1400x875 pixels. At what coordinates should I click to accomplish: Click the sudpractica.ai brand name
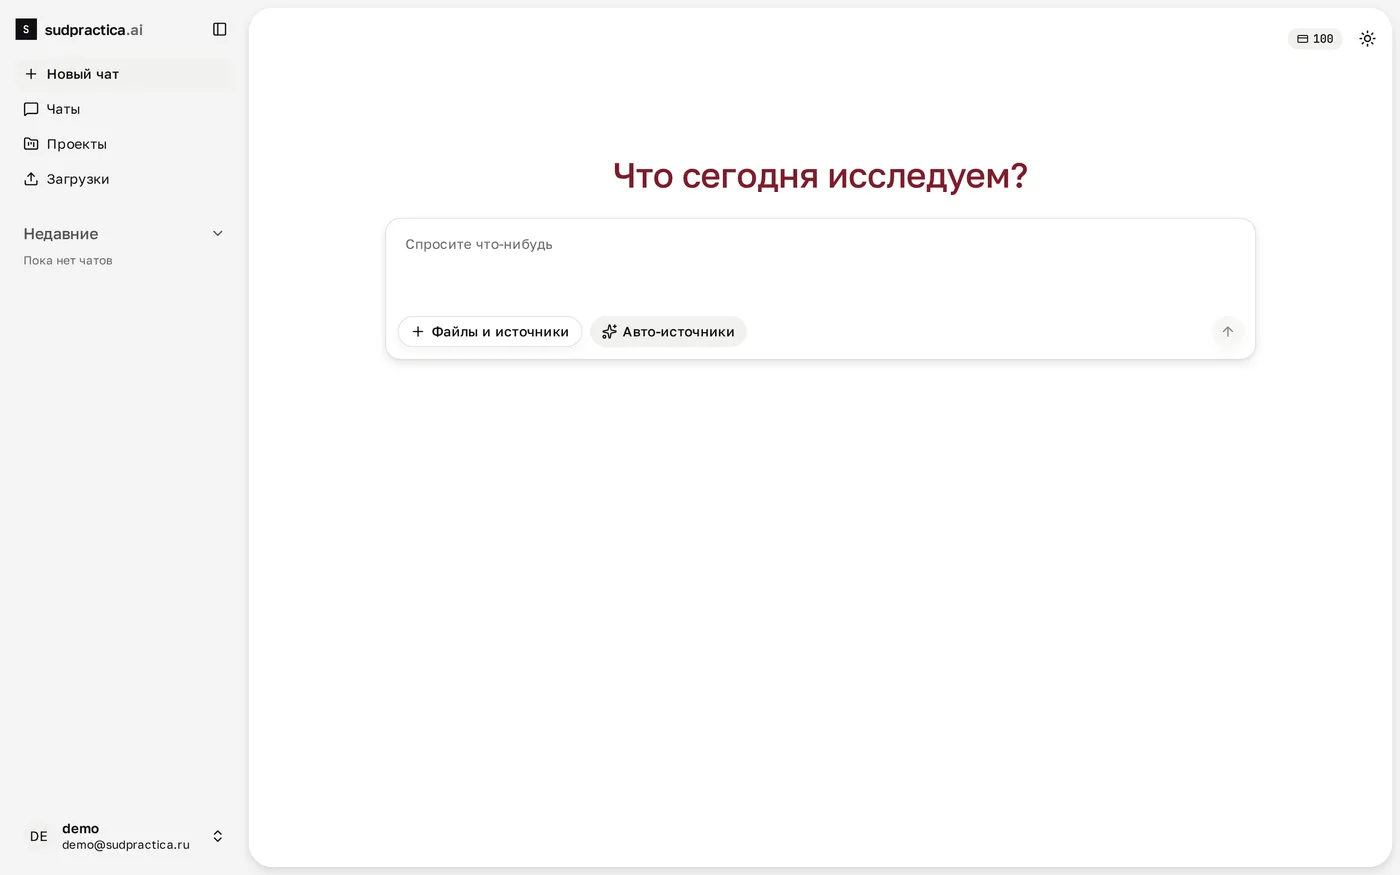point(94,30)
